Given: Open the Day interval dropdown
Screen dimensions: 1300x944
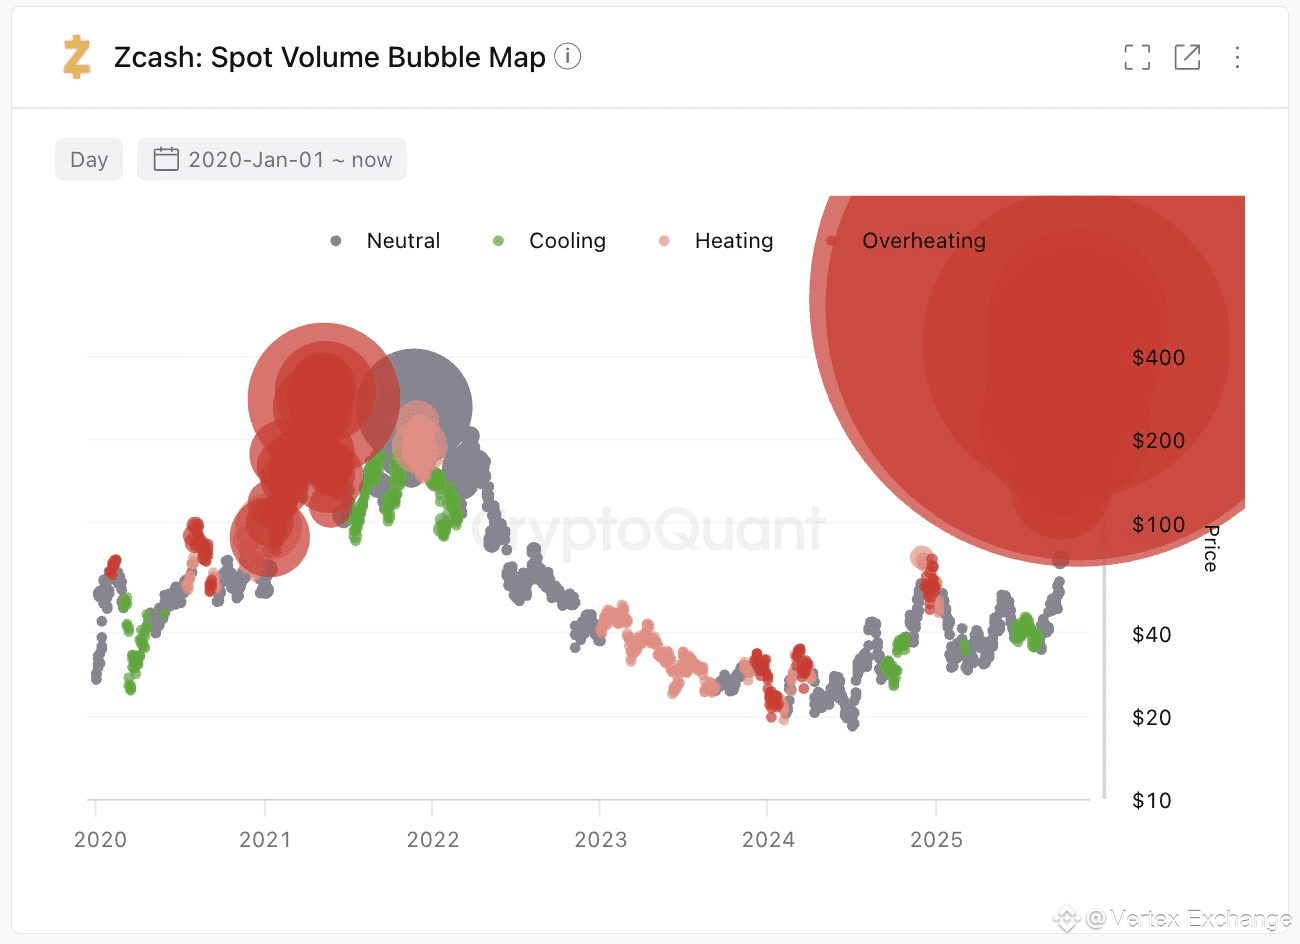Looking at the screenshot, I should (x=89, y=159).
